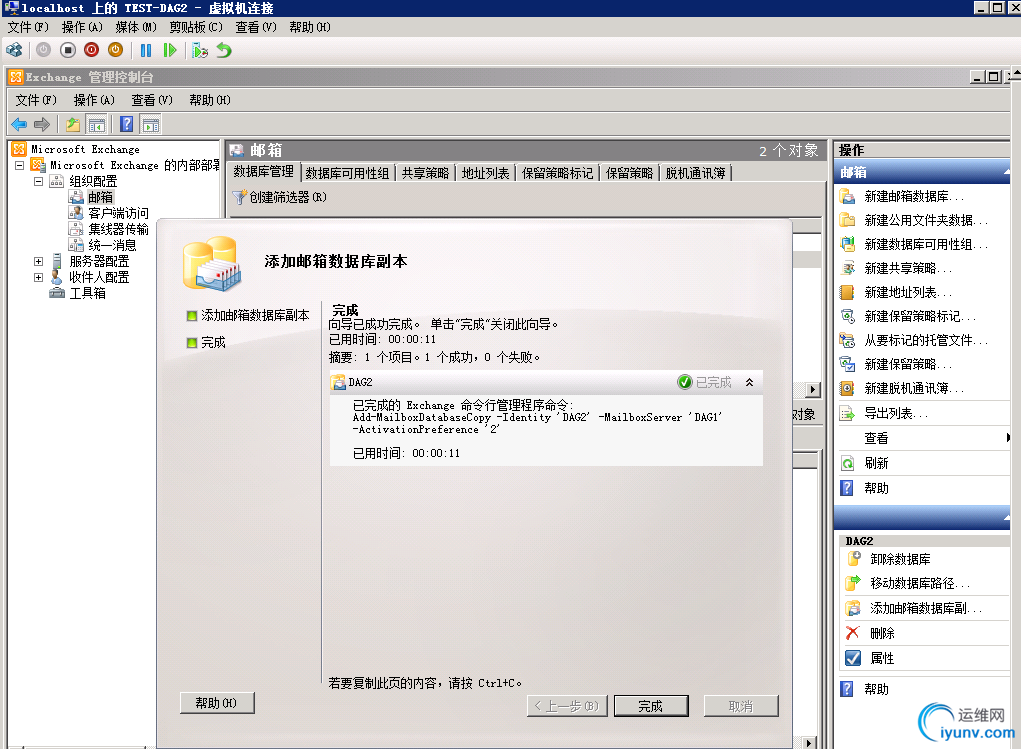
Task: Switch to 地址列表 tab
Action: coord(485,173)
